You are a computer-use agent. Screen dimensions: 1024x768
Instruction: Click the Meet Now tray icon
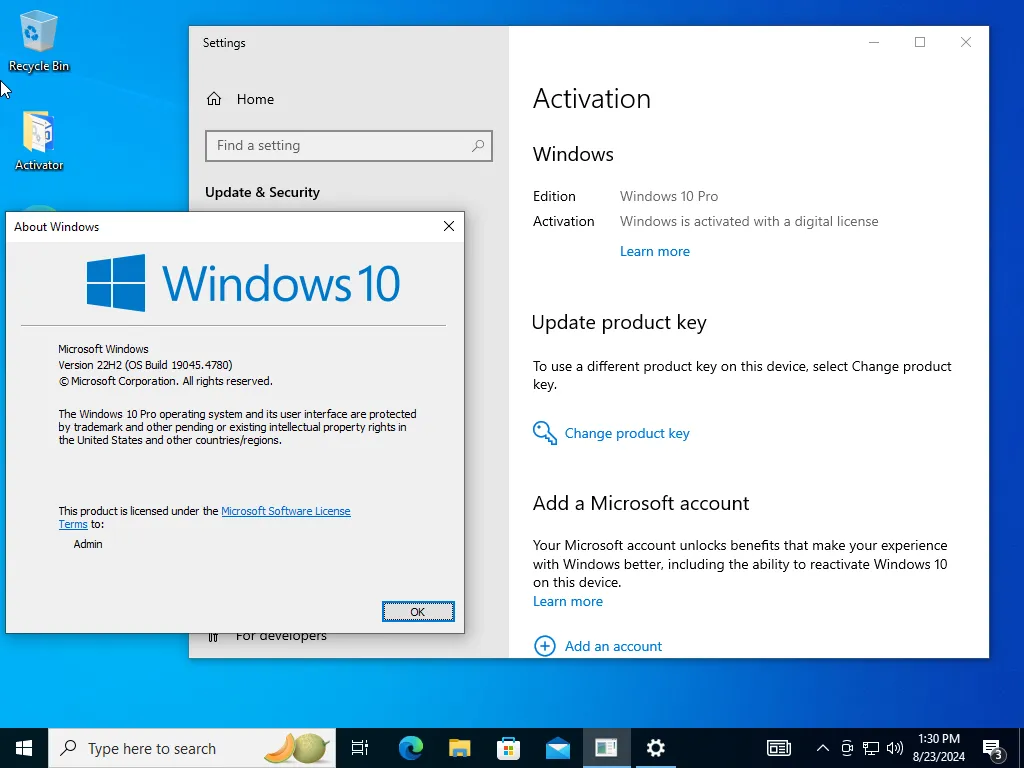pos(847,748)
